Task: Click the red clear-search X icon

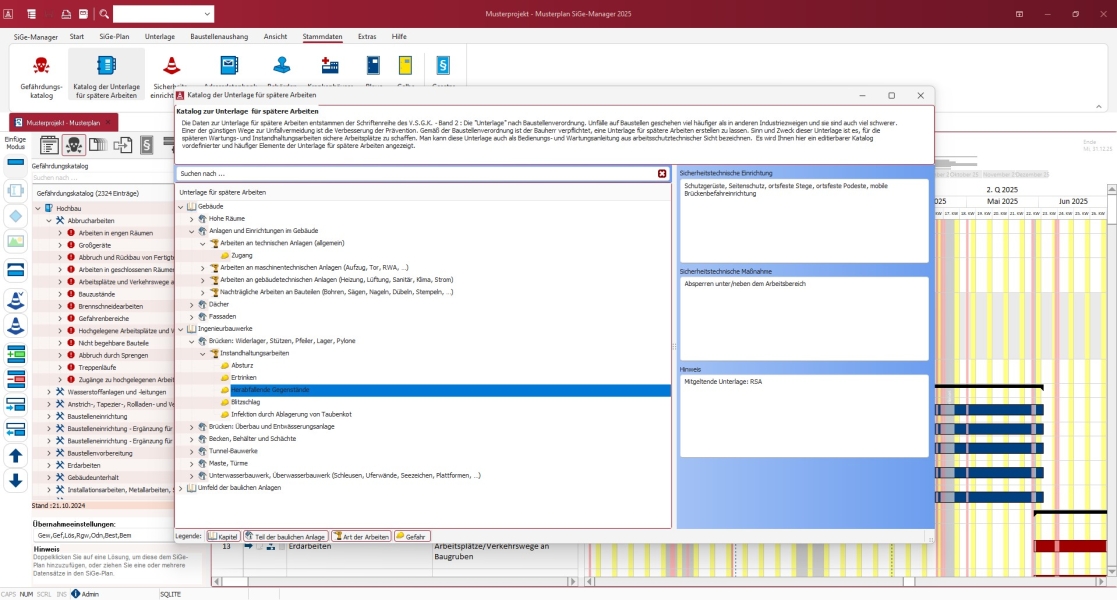Action: coord(662,174)
